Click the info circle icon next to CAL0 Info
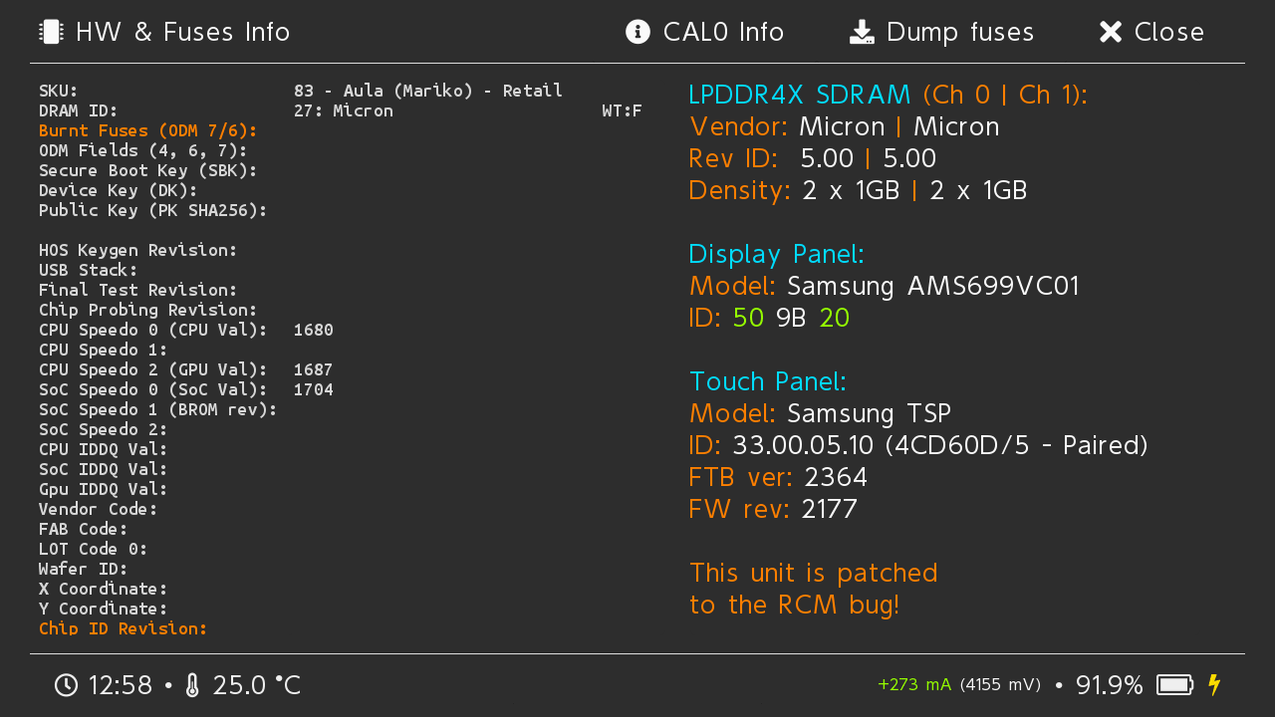 pos(640,31)
